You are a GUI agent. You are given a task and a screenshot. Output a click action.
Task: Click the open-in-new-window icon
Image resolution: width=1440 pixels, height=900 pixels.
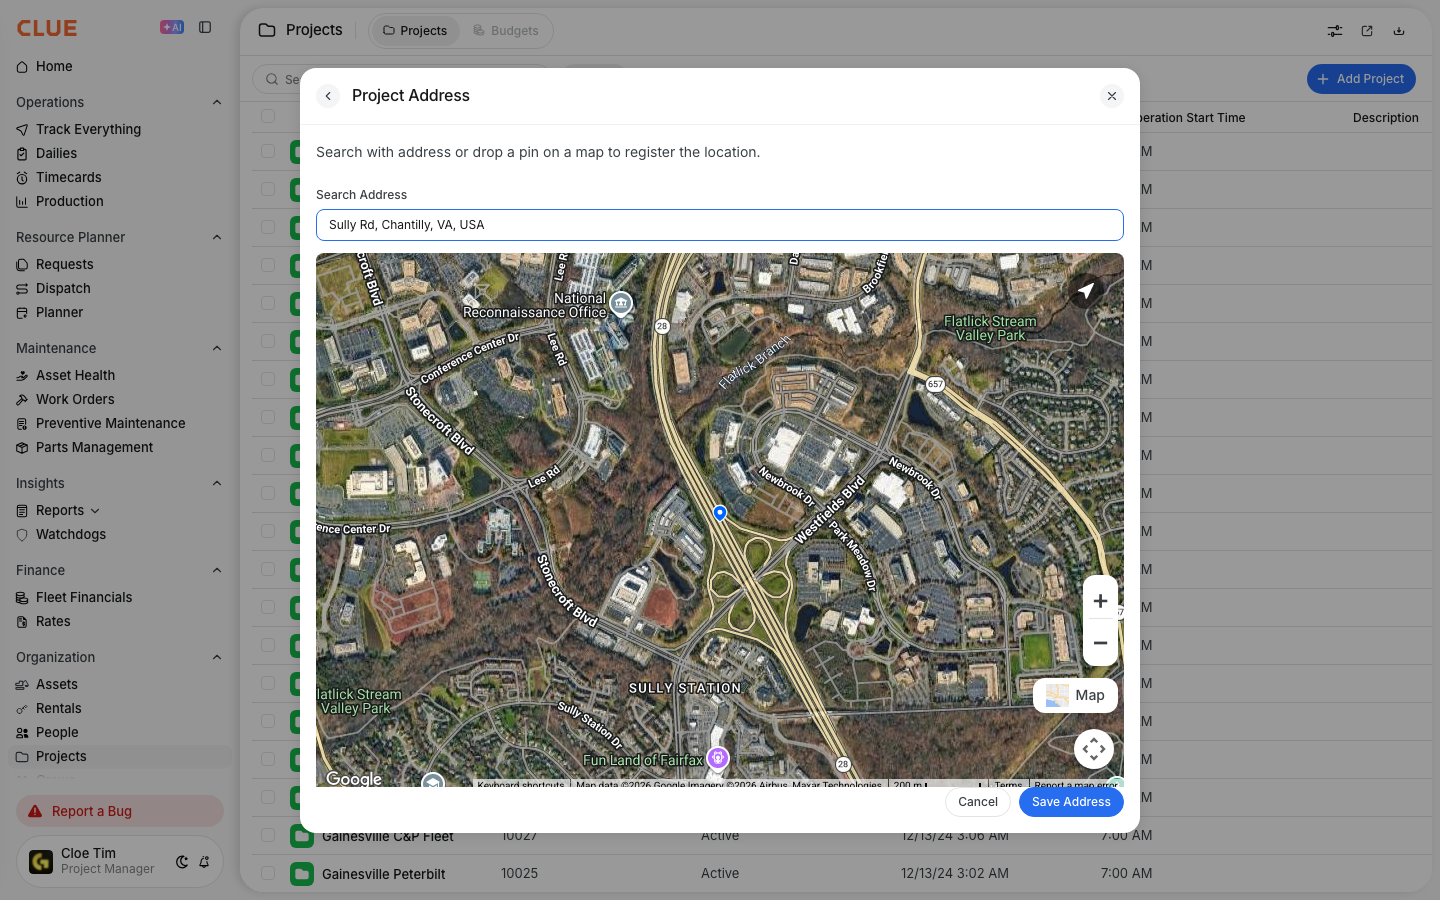tap(1367, 31)
